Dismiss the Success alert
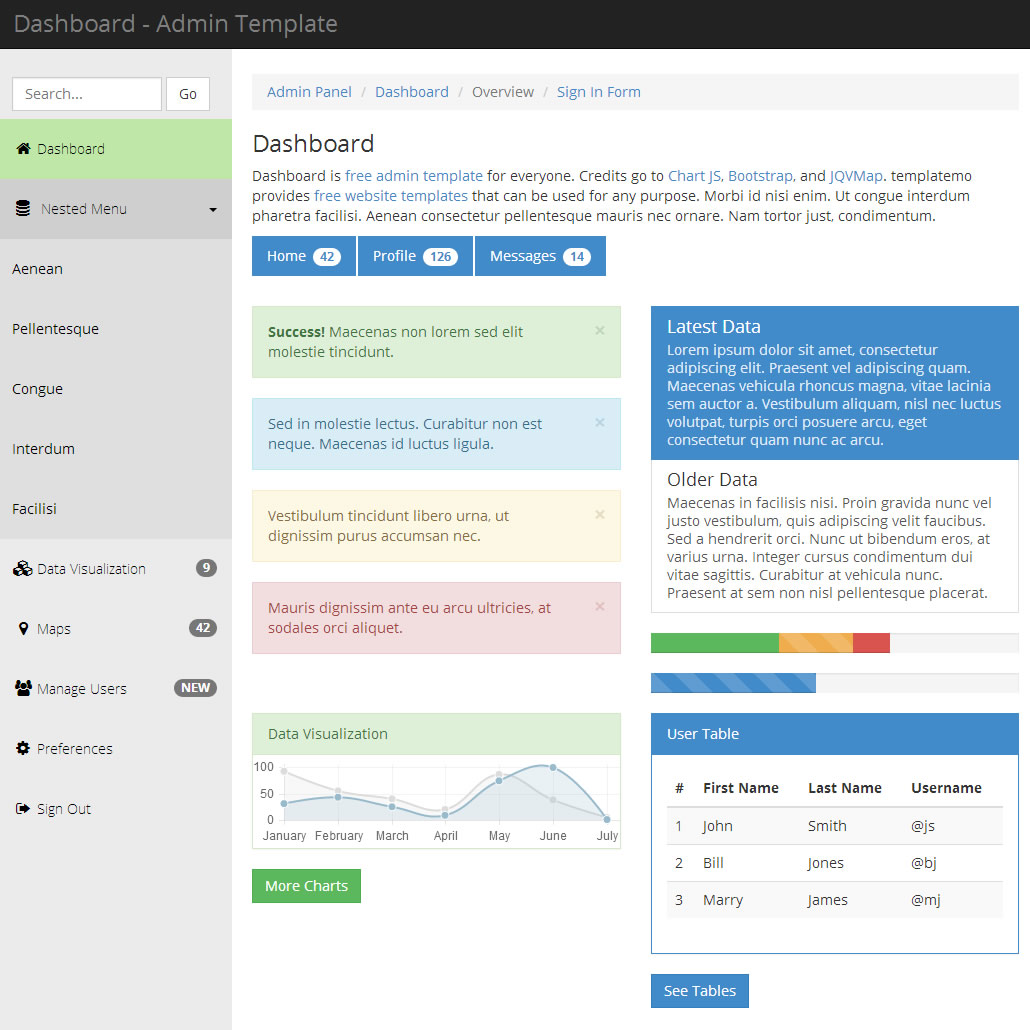Image resolution: width=1030 pixels, height=1030 pixels. click(x=599, y=330)
